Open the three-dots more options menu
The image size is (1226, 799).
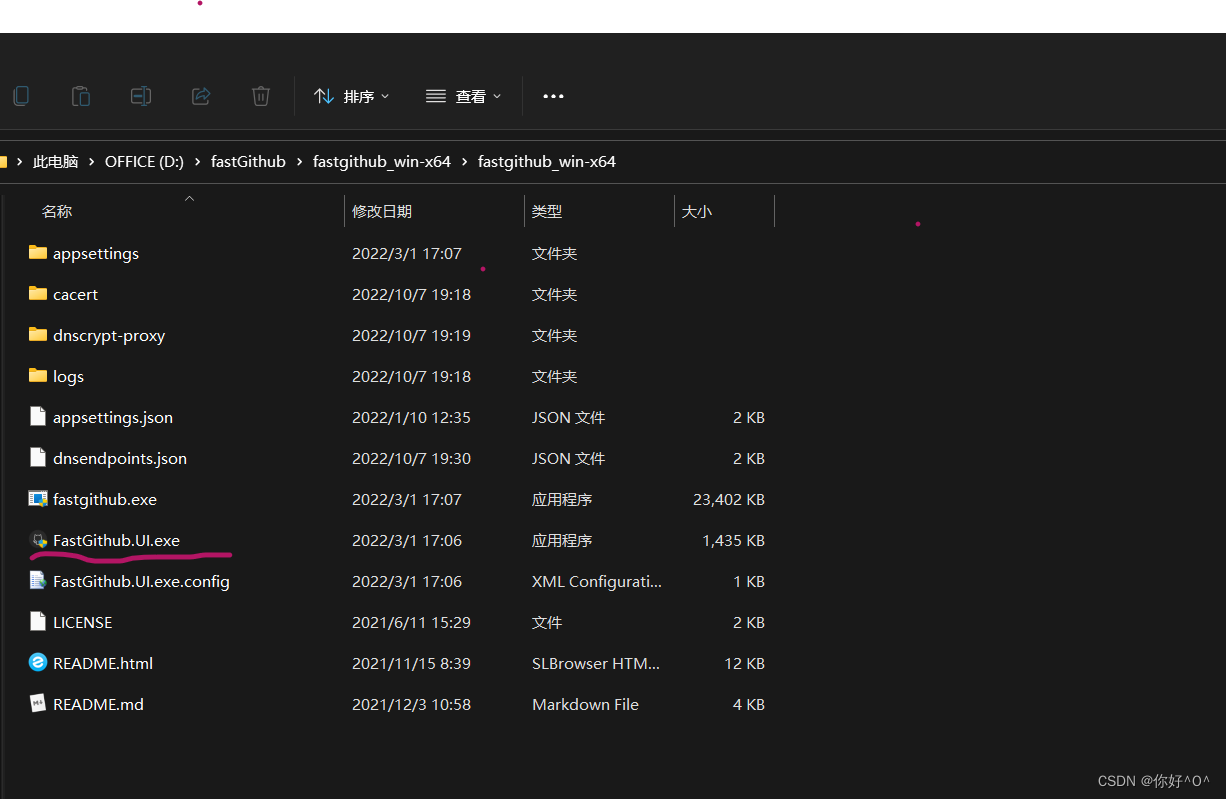pos(553,96)
